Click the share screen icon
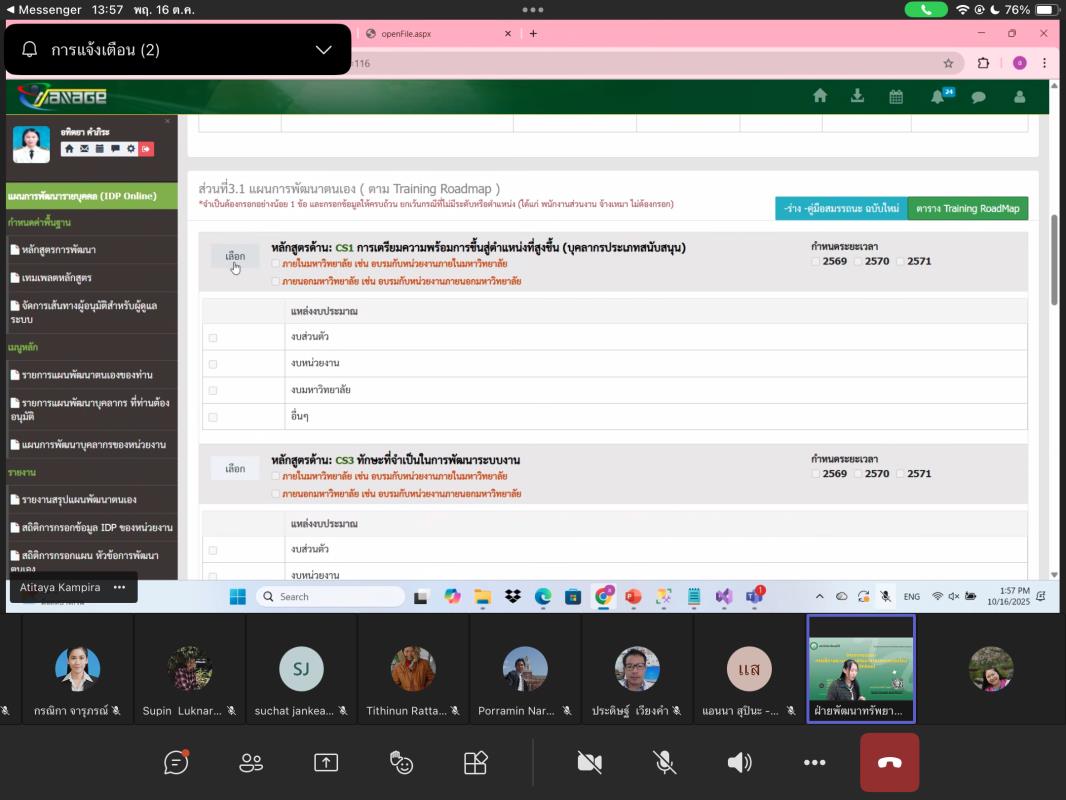 coord(326,763)
